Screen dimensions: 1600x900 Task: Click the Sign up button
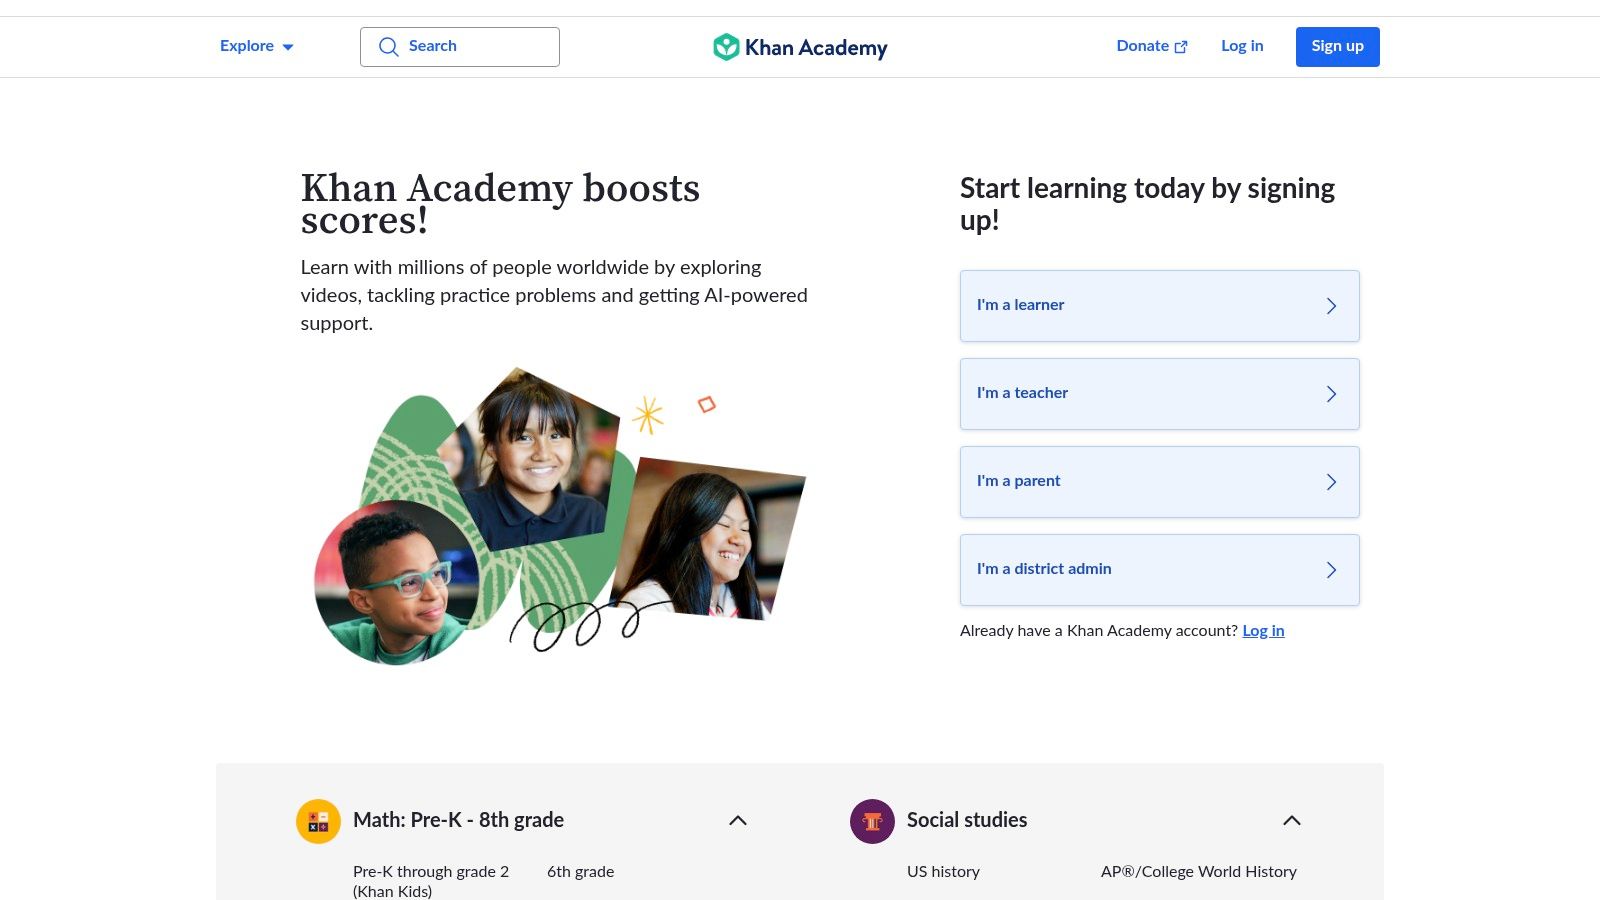click(1337, 46)
